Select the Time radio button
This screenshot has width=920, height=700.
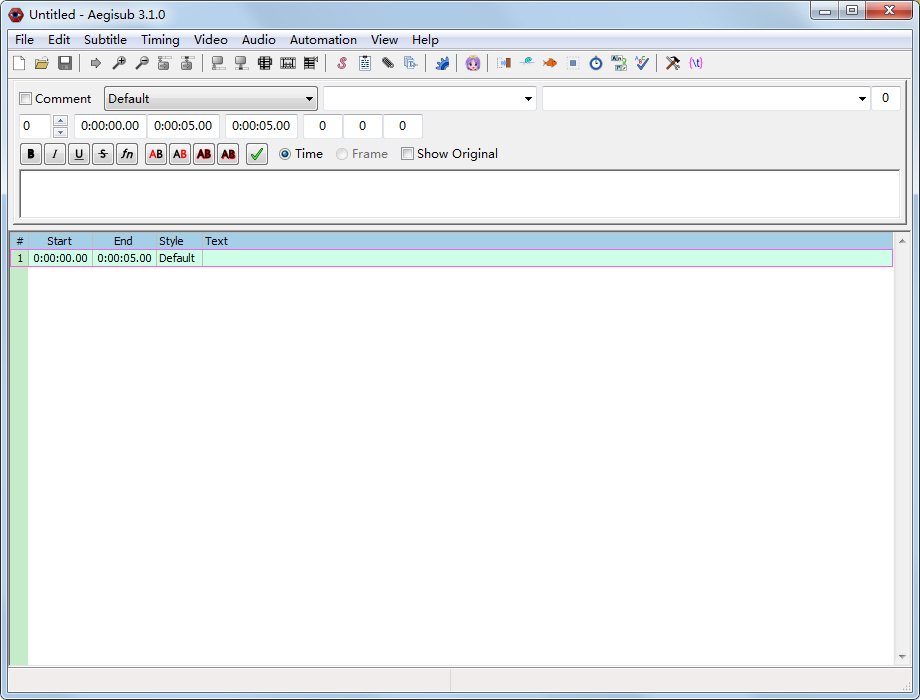(x=285, y=154)
